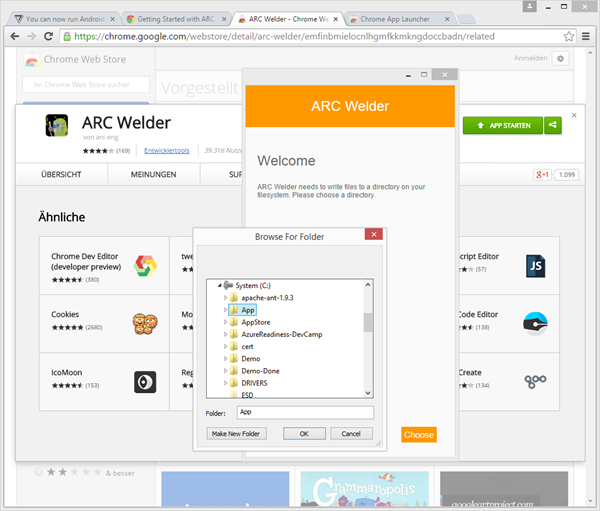Click OK in Browse For Folder
This screenshot has width=600, height=511.
(x=304, y=433)
